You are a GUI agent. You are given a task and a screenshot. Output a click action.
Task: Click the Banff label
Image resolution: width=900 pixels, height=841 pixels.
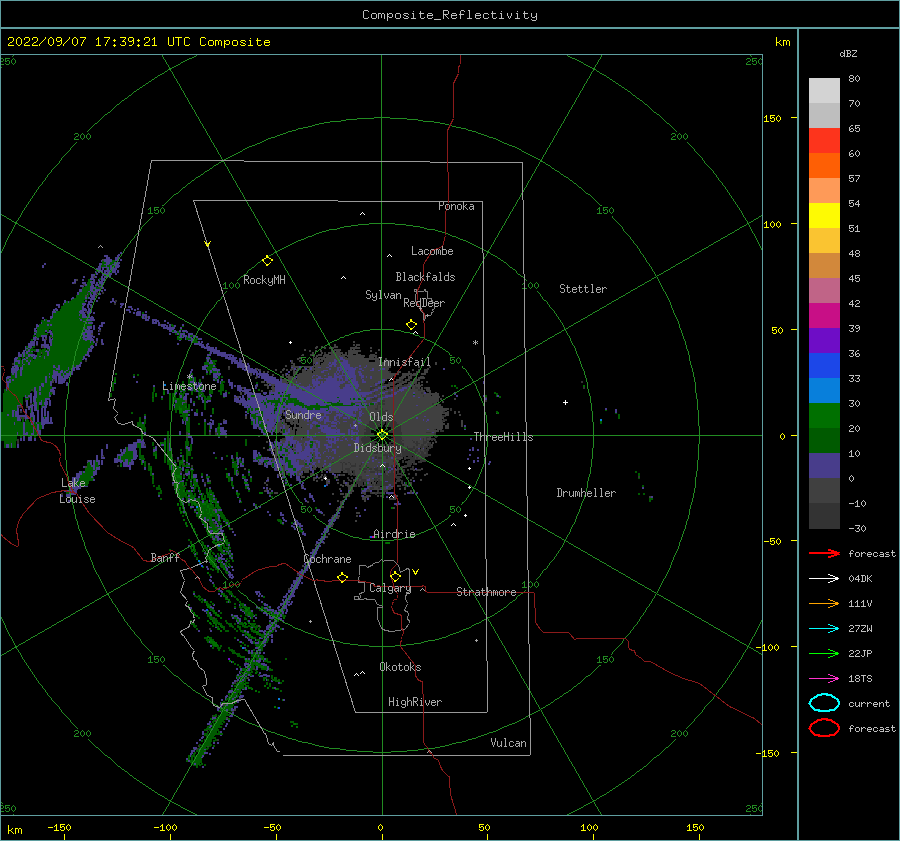click(x=165, y=558)
